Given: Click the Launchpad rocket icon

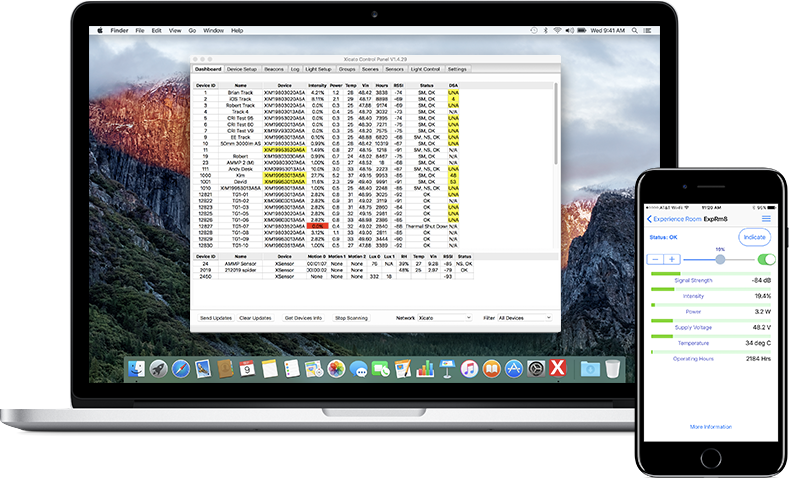Looking at the screenshot, I should coord(155,369).
